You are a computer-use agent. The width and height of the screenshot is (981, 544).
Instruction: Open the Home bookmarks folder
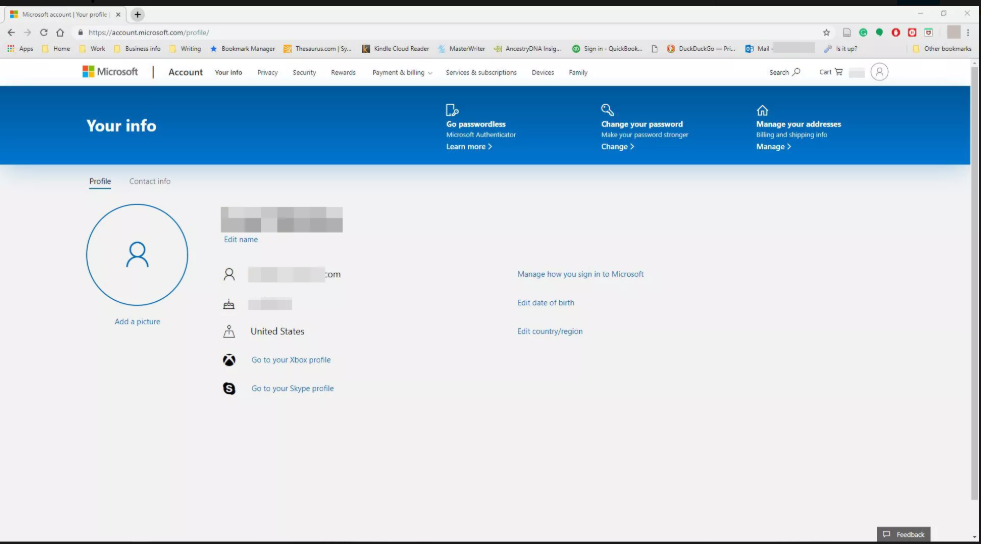(56, 48)
